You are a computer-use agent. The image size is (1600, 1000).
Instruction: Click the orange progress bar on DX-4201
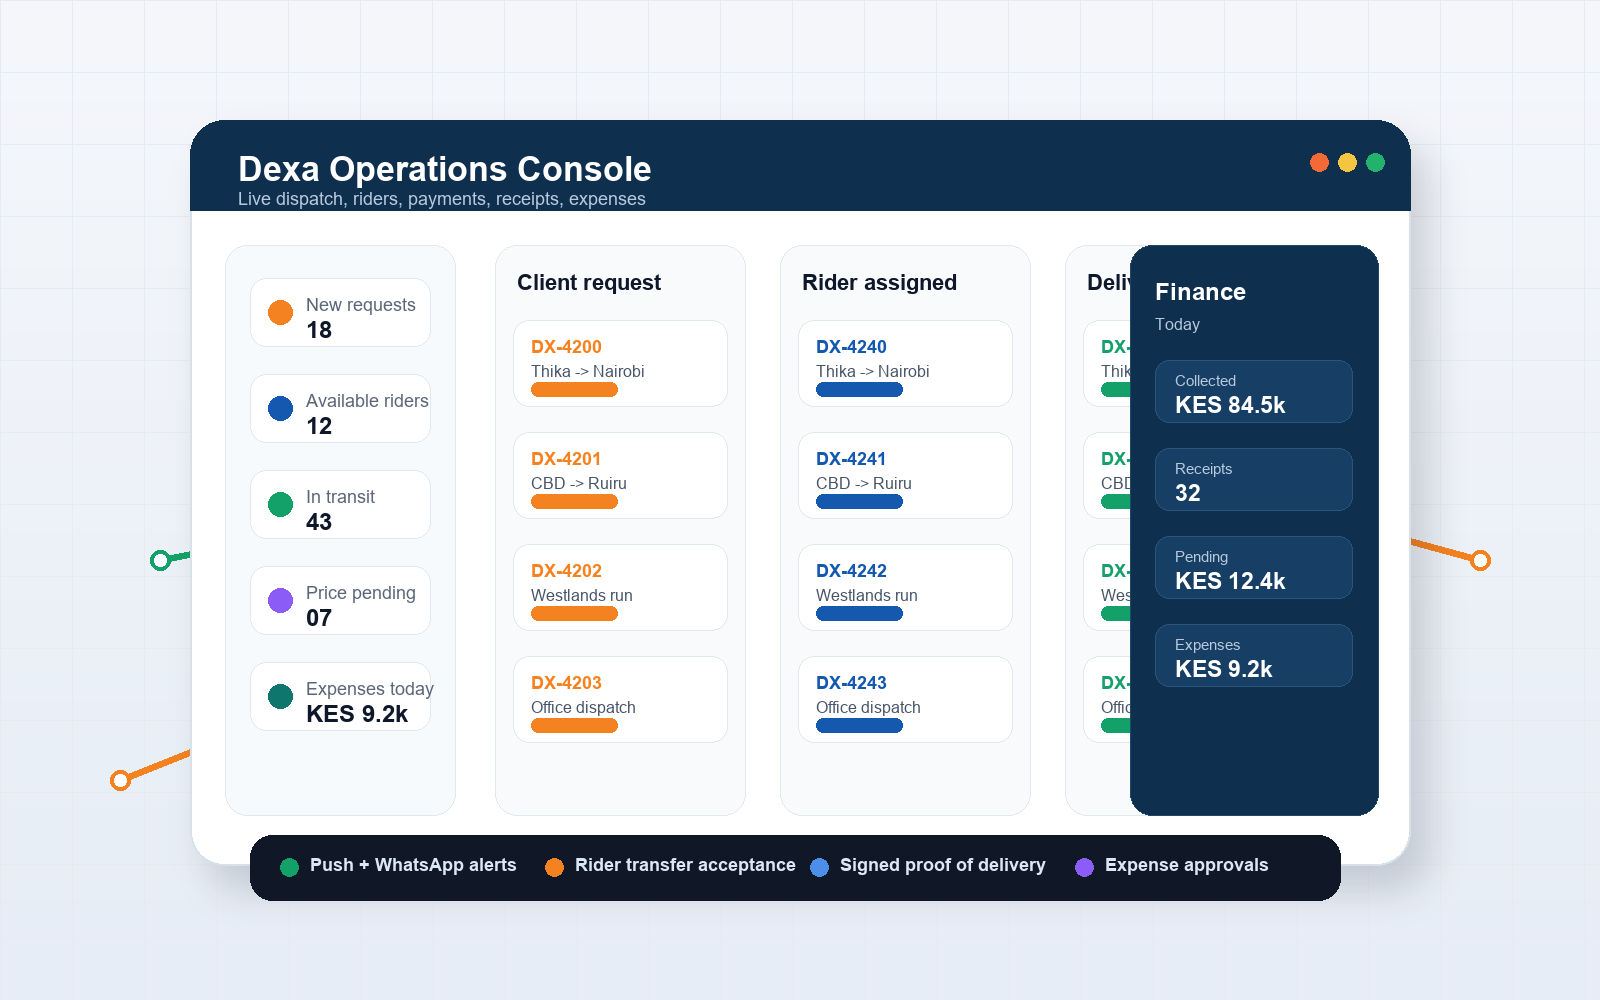click(x=574, y=502)
